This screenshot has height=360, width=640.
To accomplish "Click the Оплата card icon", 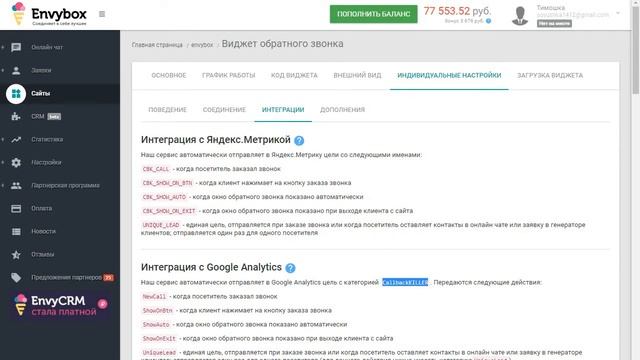I will [16, 209].
